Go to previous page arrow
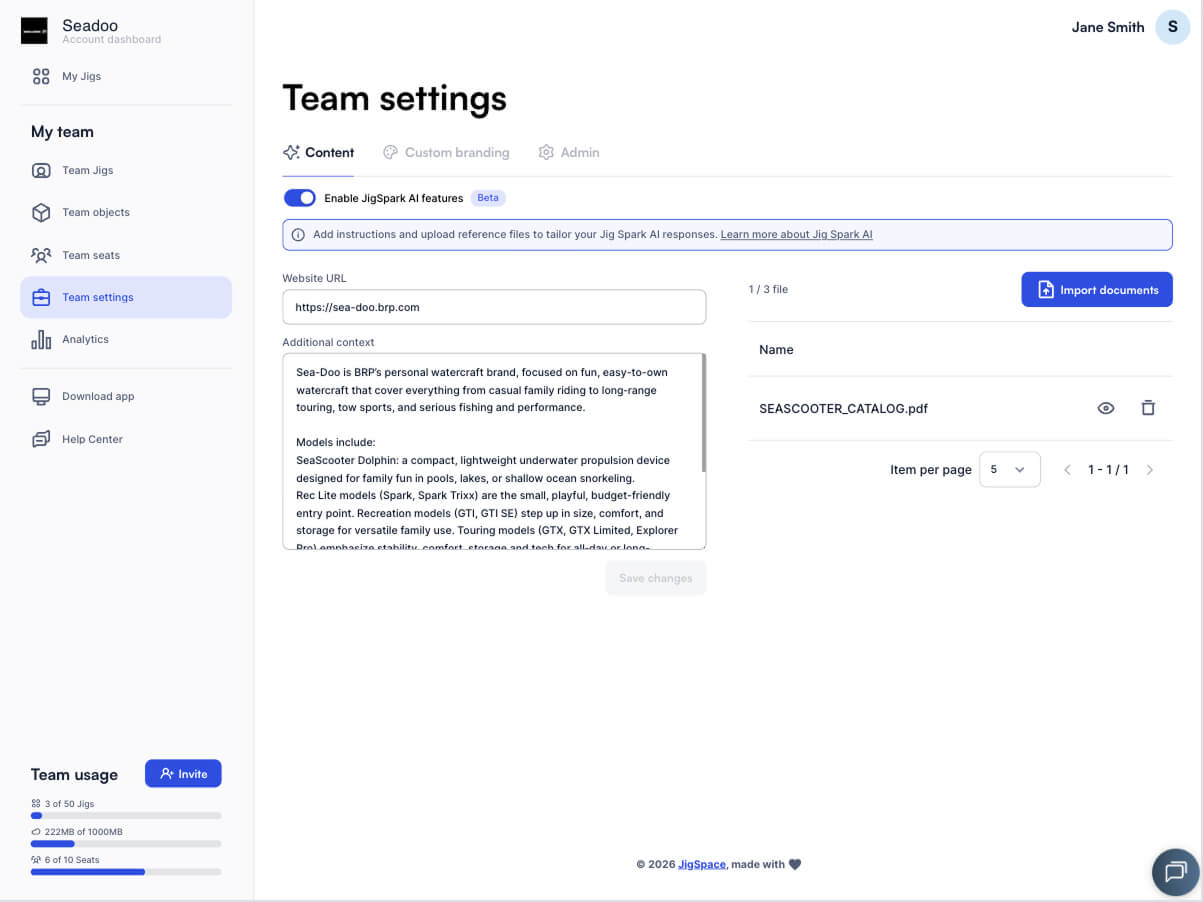Viewport: 1203px width, 902px height. tap(1068, 470)
